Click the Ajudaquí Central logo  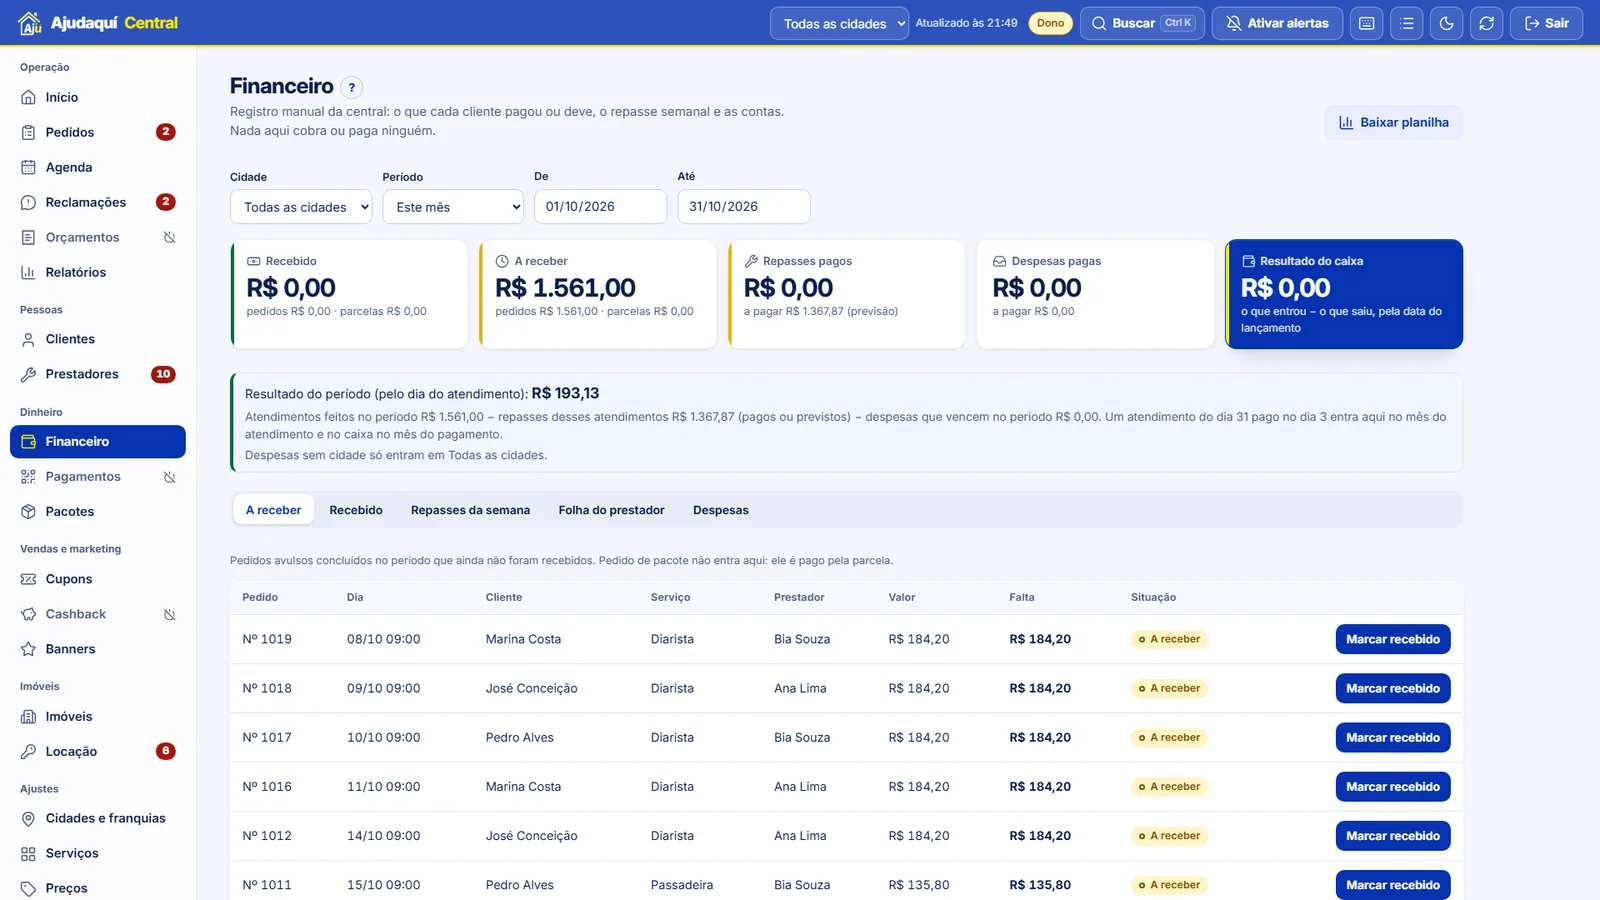coord(98,23)
